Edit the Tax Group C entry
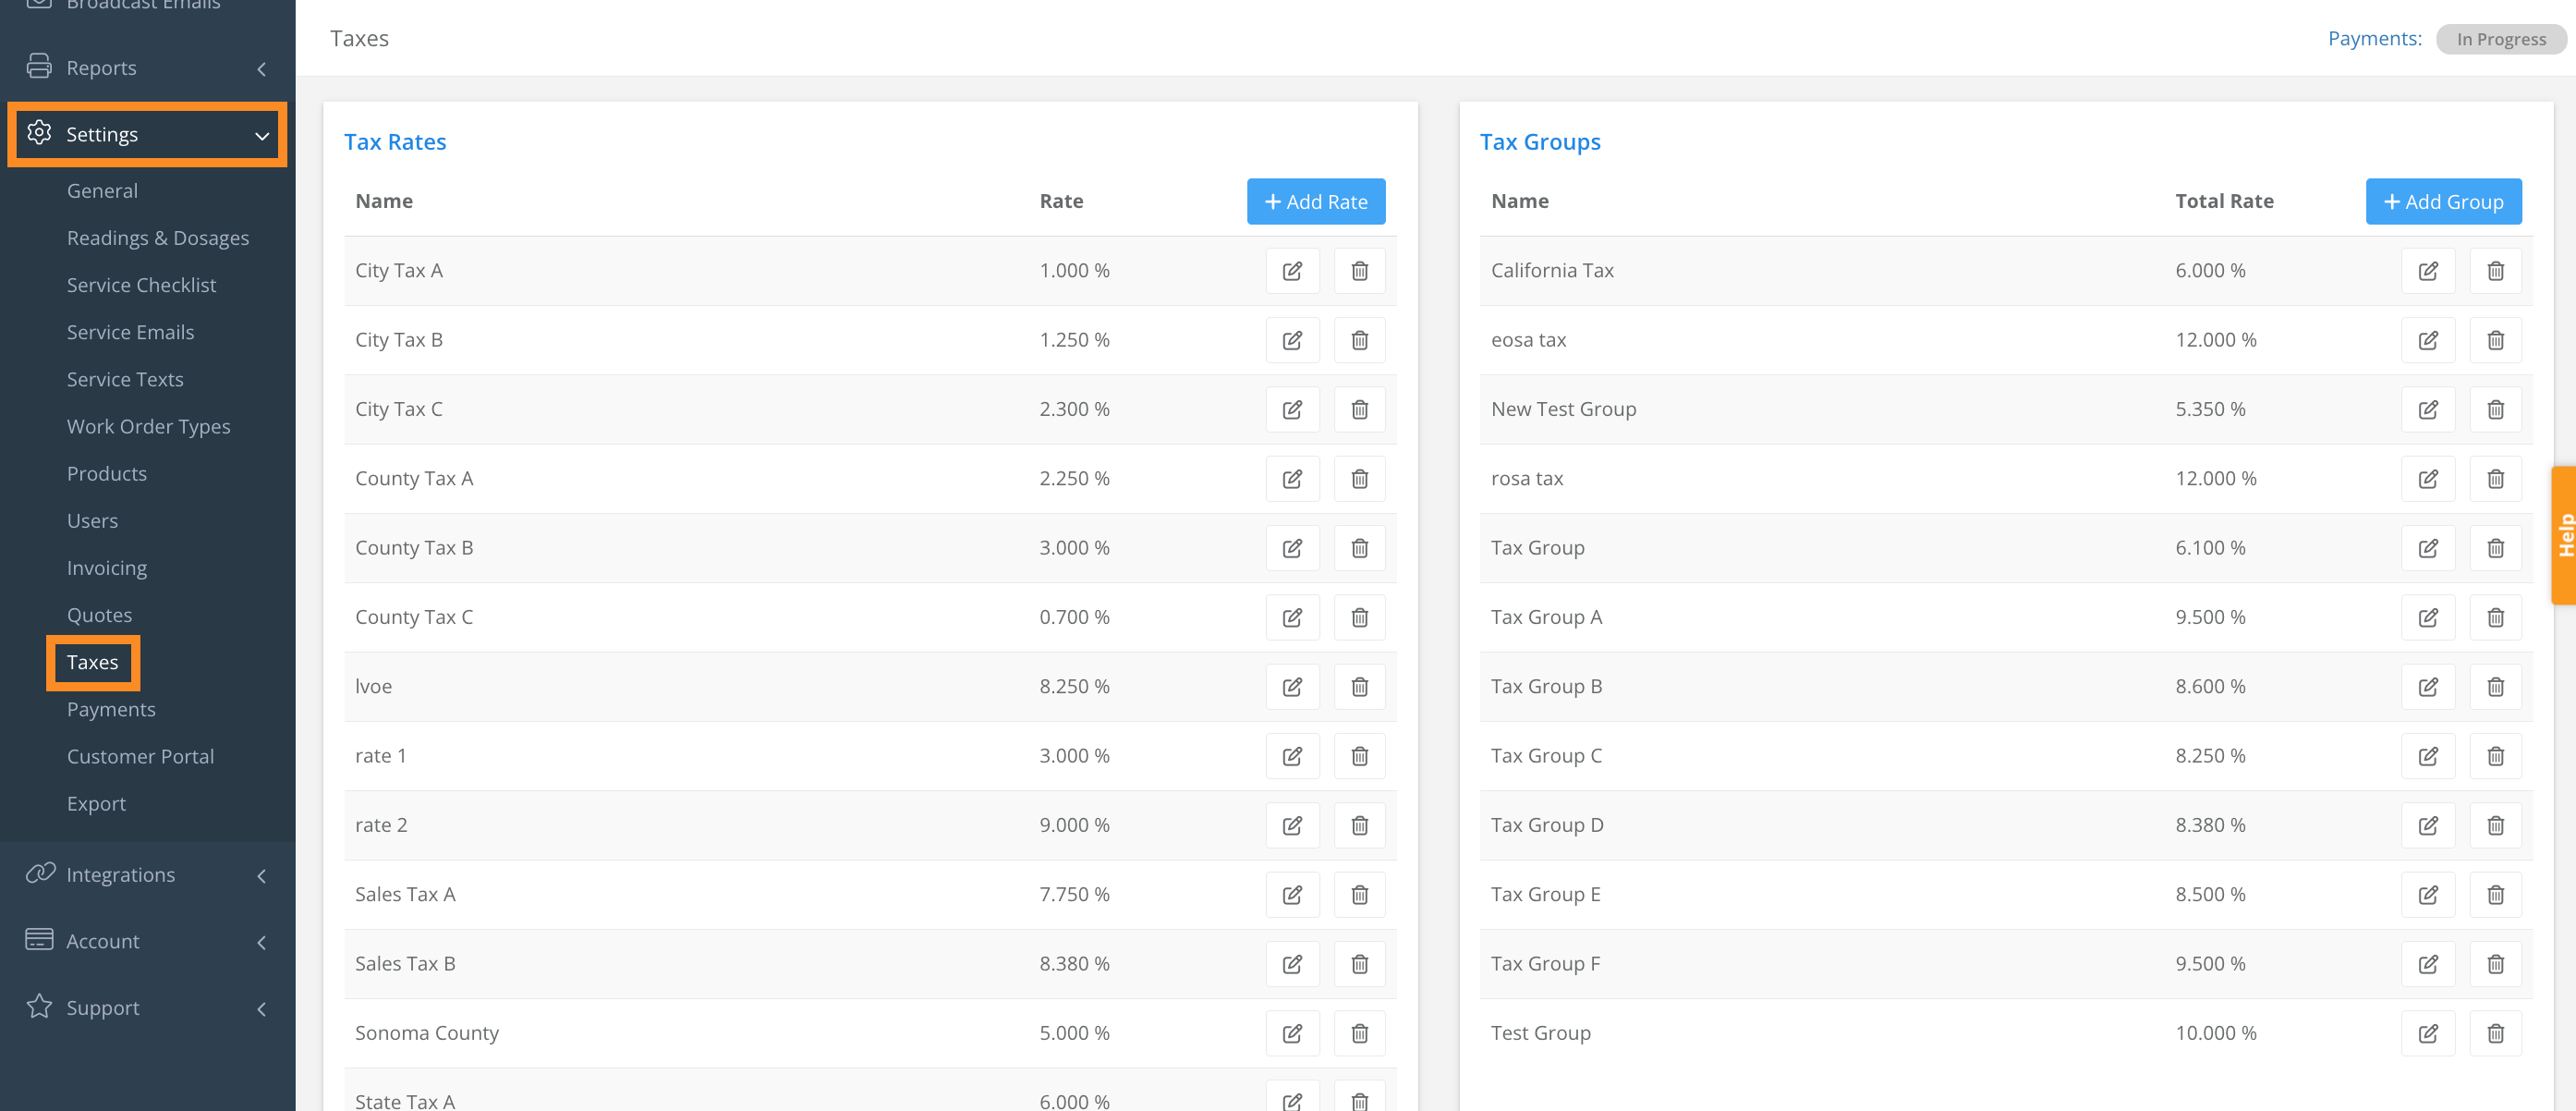Image resolution: width=2576 pixels, height=1111 pixels. click(2428, 756)
